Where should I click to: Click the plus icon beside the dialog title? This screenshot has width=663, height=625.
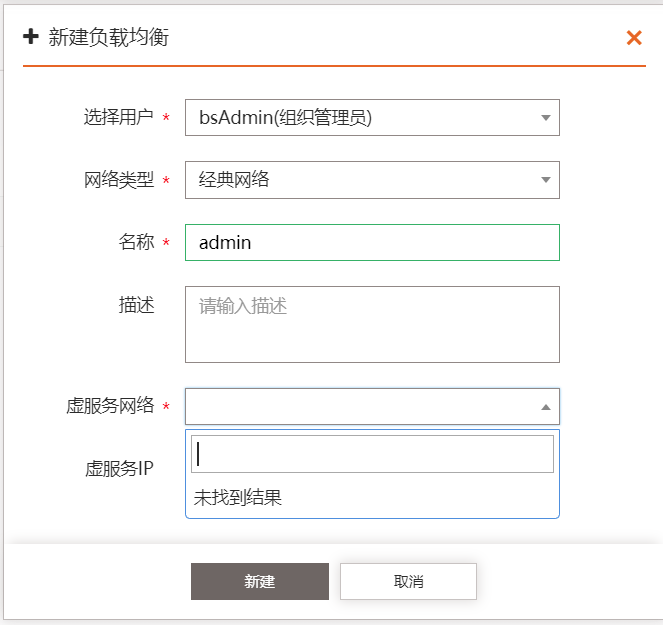coord(31,37)
